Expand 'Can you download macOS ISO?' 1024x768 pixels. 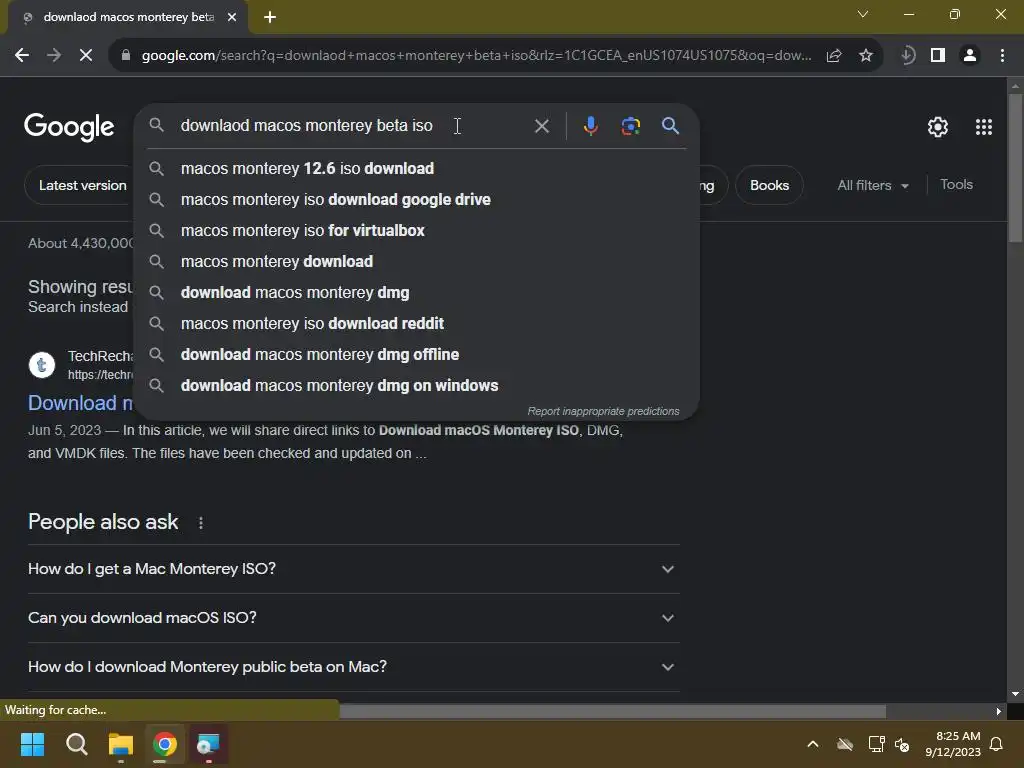[x=353, y=618]
